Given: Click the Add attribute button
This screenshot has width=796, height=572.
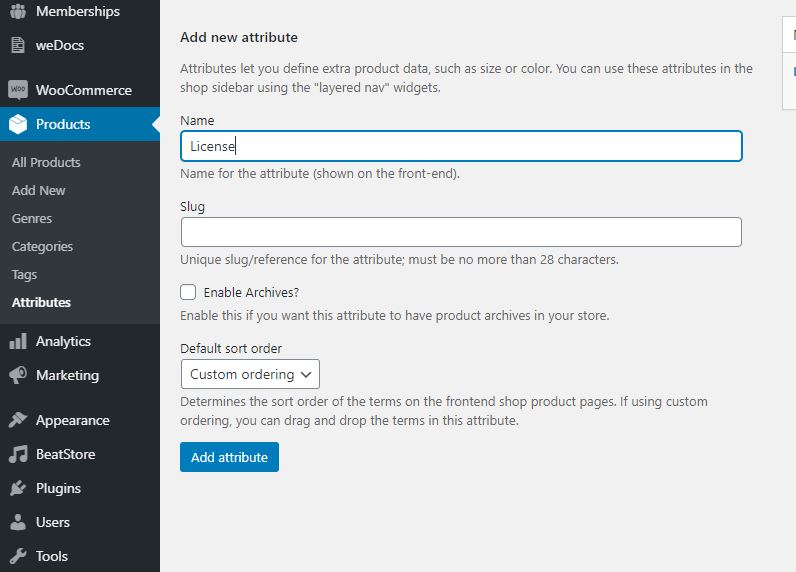Looking at the screenshot, I should [x=229, y=457].
